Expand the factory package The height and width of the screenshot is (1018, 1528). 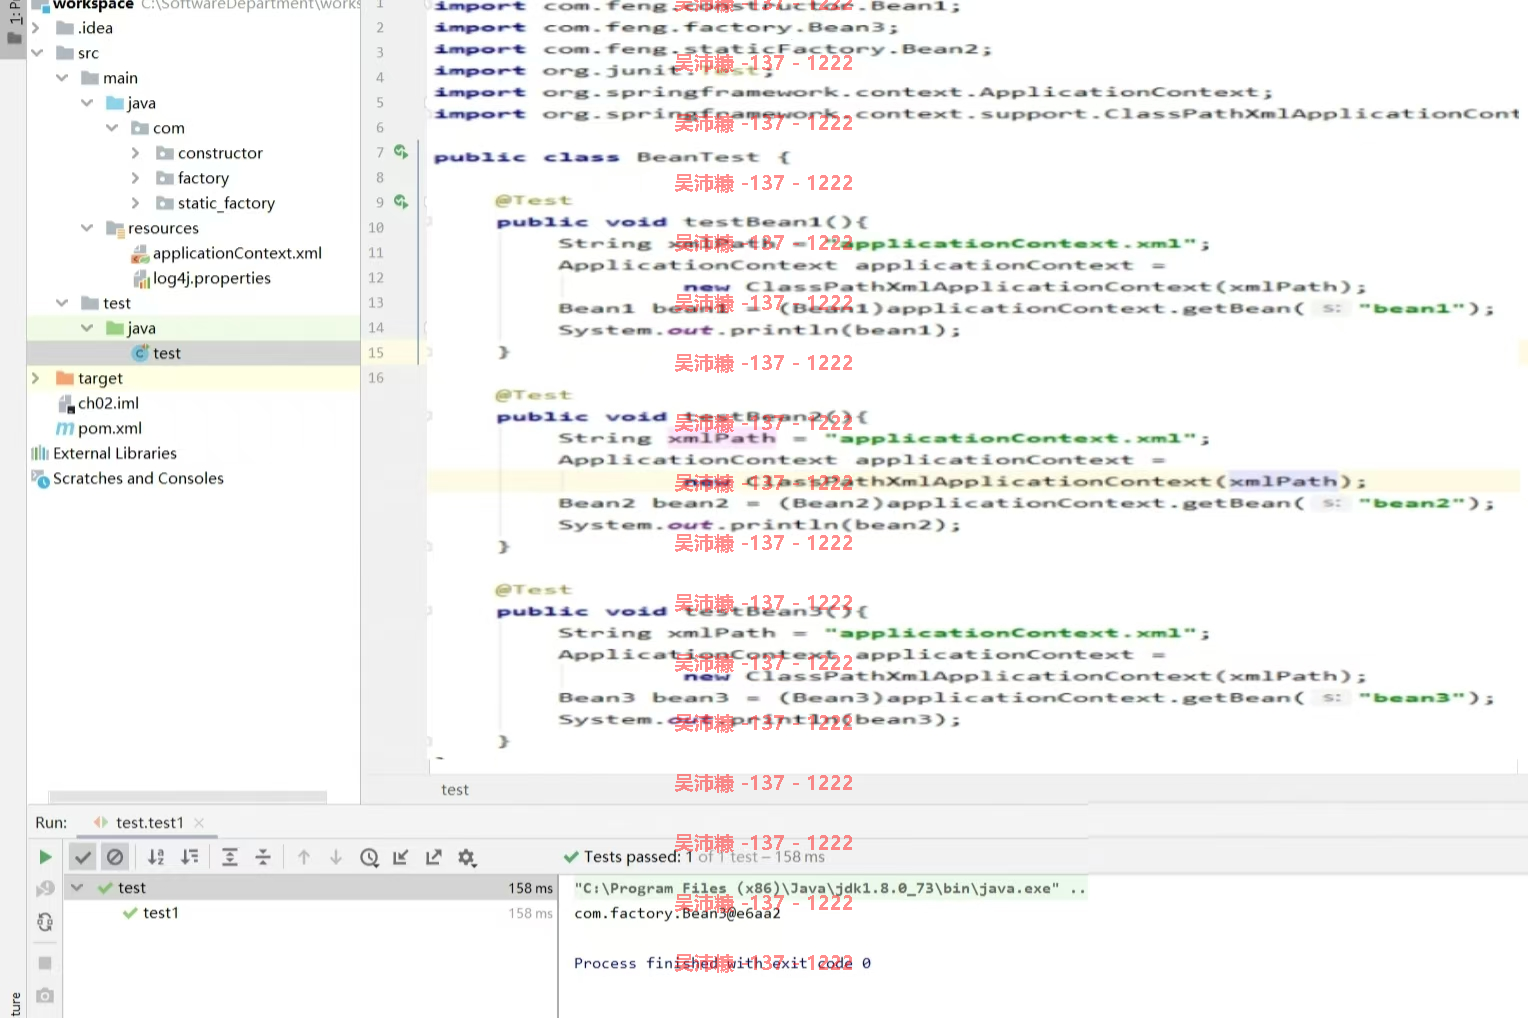(136, 178)
